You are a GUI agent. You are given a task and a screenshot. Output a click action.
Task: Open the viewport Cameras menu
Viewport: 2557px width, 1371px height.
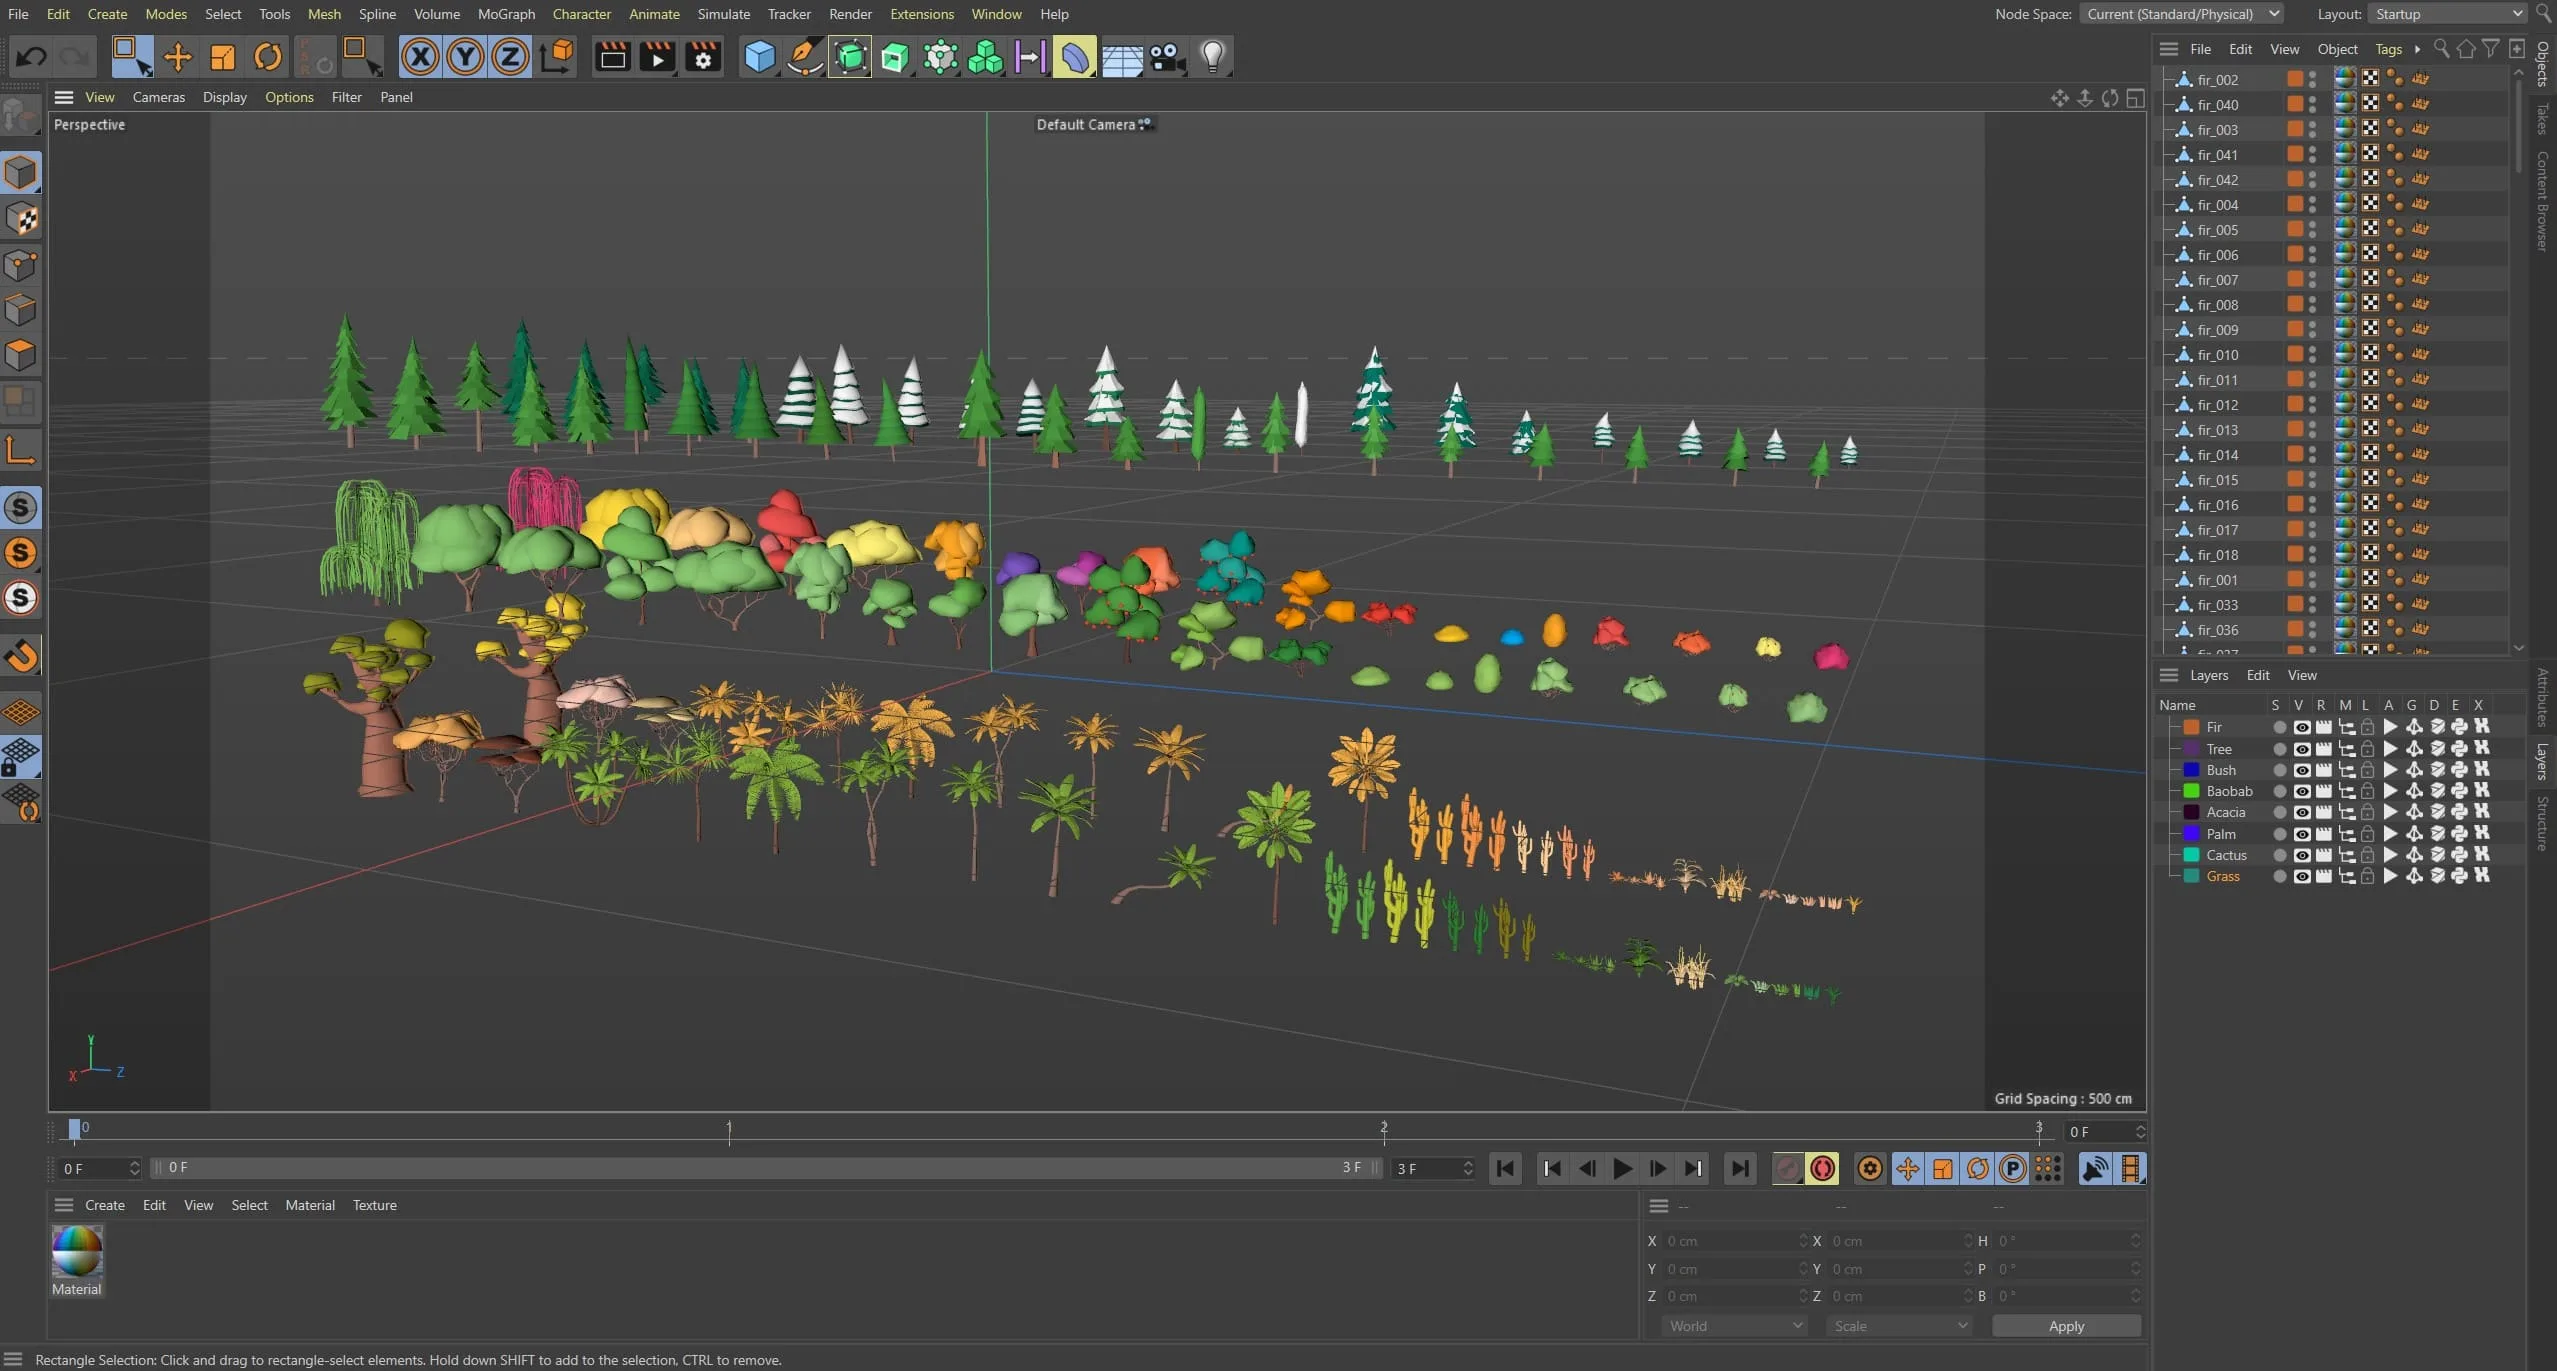point(158,97)
